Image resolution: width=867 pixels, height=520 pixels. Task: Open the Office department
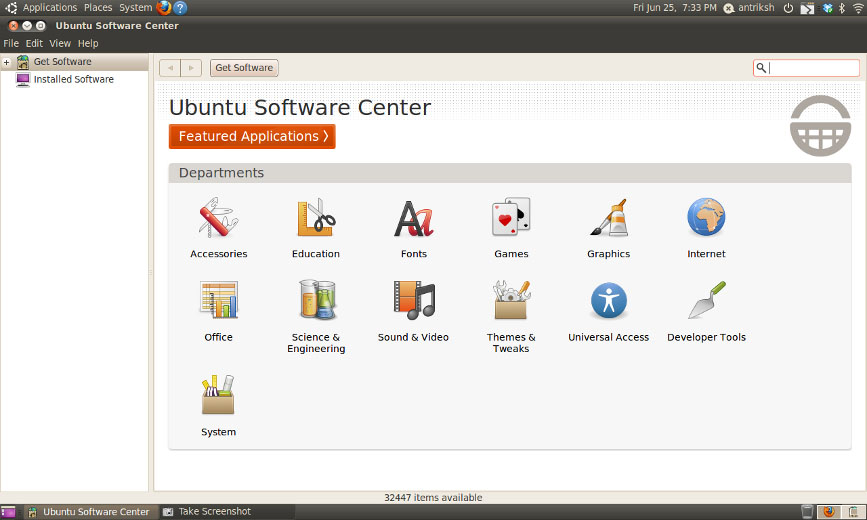(x=218, y=311)
